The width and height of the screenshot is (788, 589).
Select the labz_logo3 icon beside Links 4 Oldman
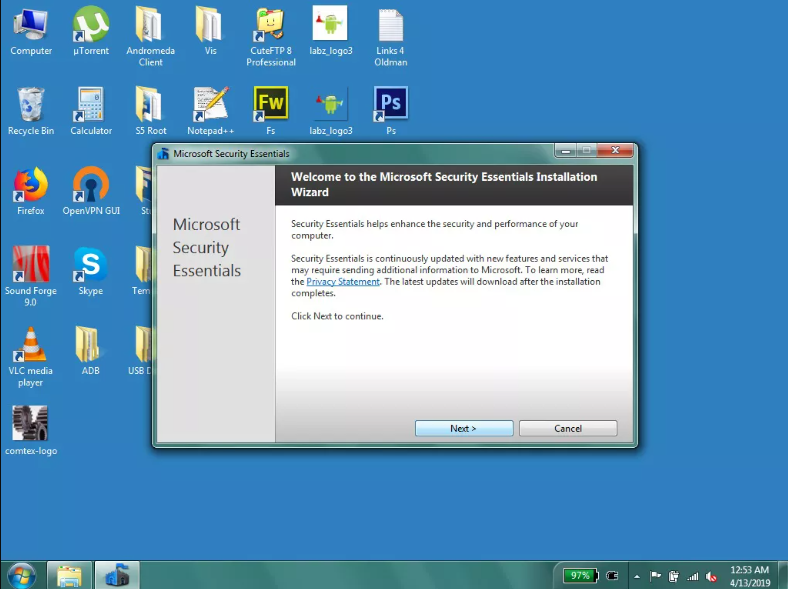click(x=331, y=32)
